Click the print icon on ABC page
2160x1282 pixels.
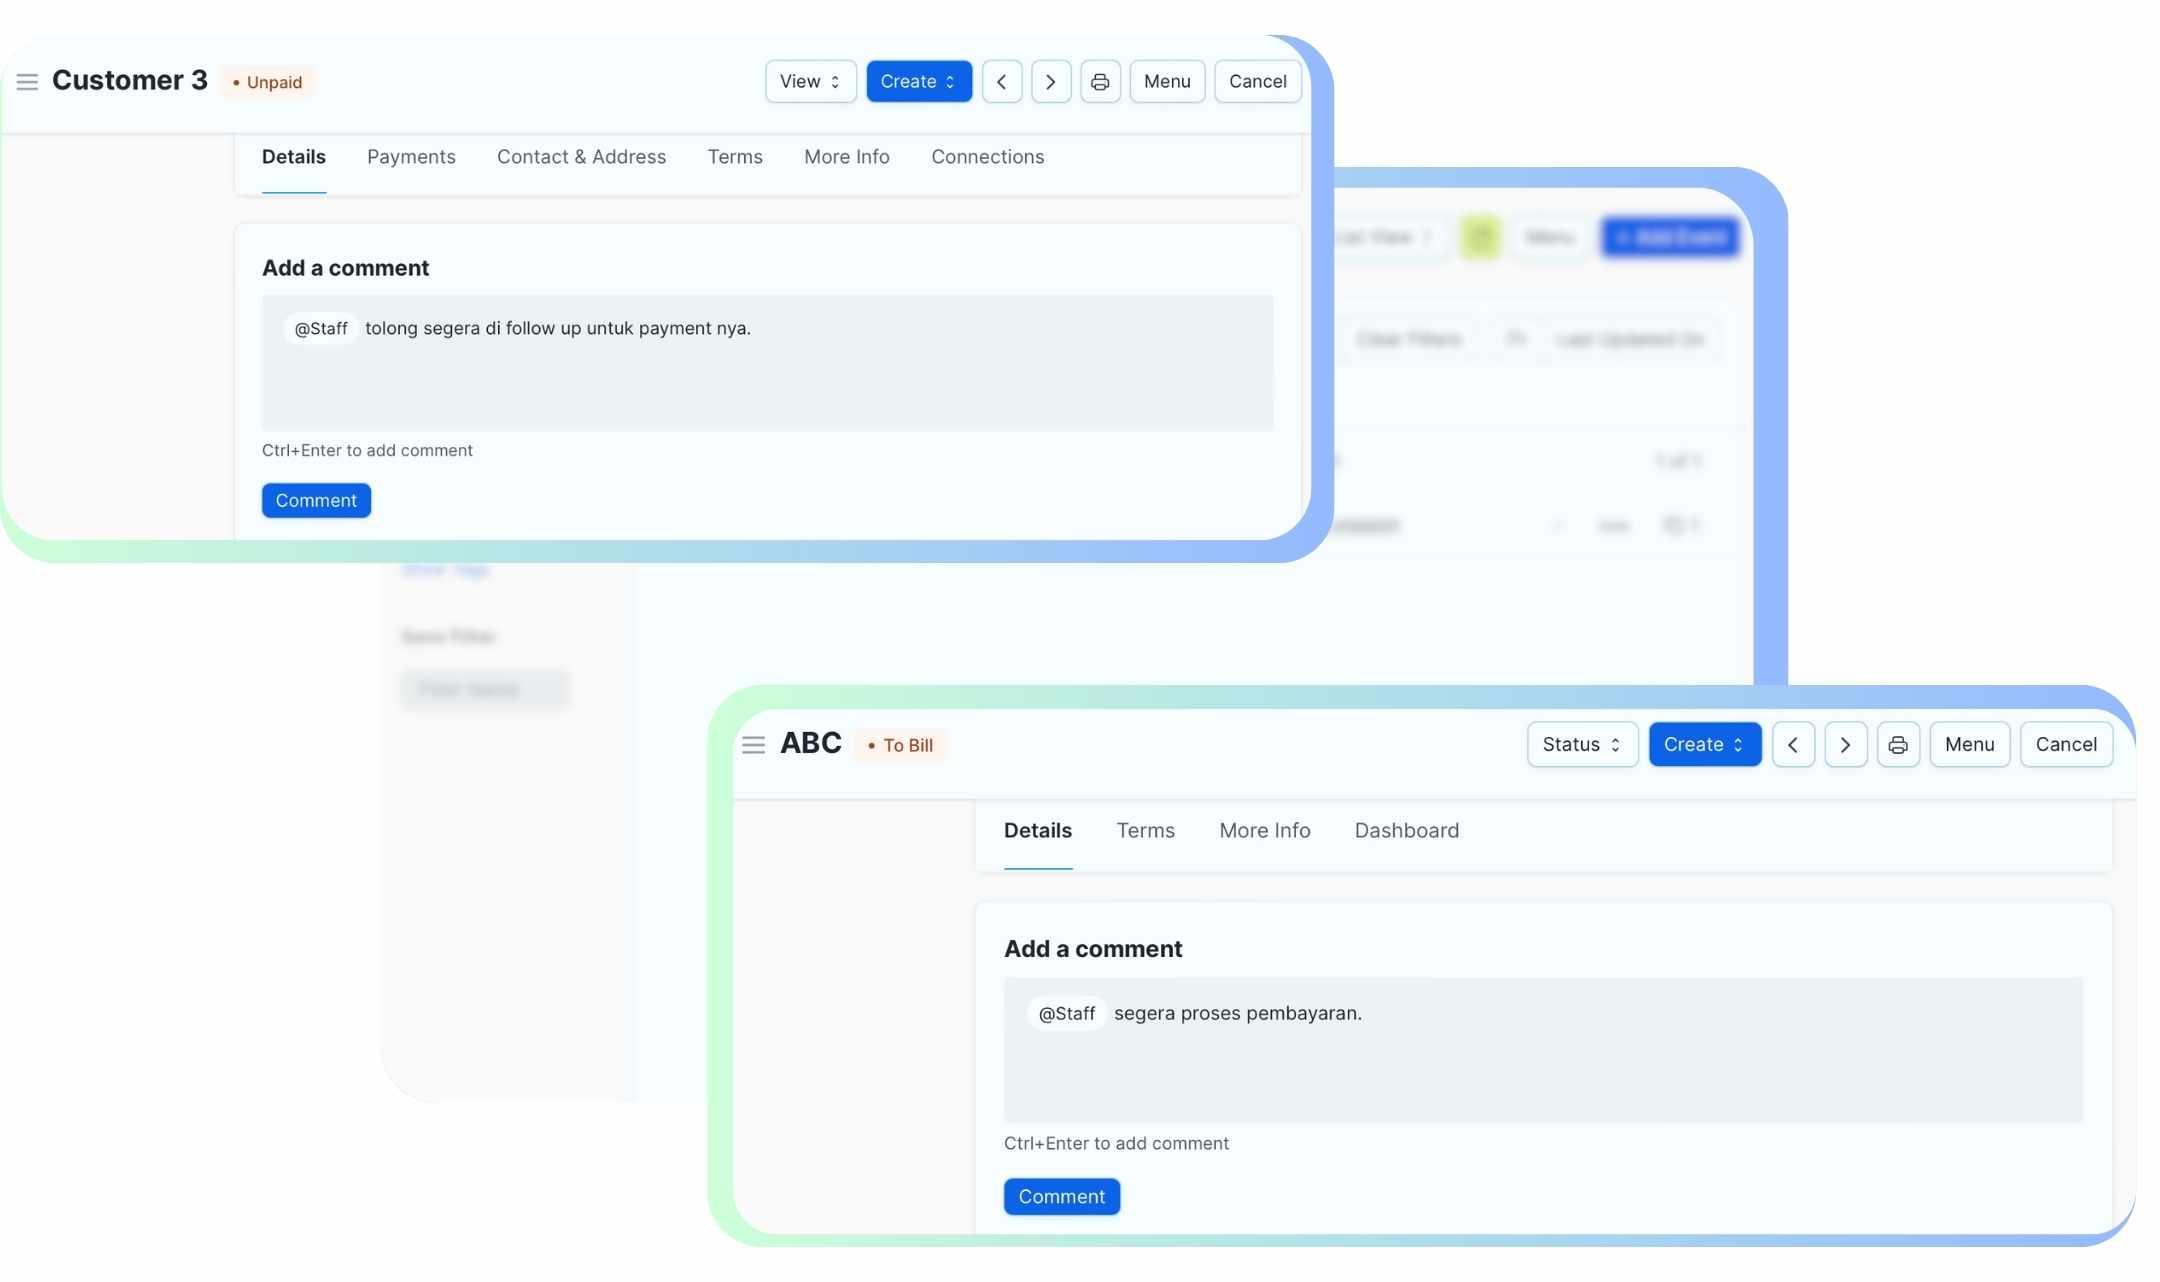pos(1897,744)
